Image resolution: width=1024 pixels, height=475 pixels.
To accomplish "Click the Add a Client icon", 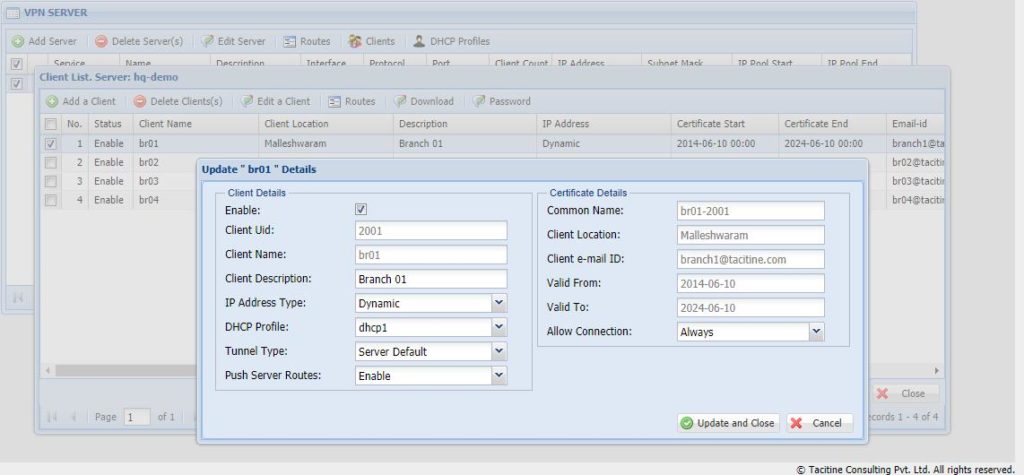I will point(52,101).
